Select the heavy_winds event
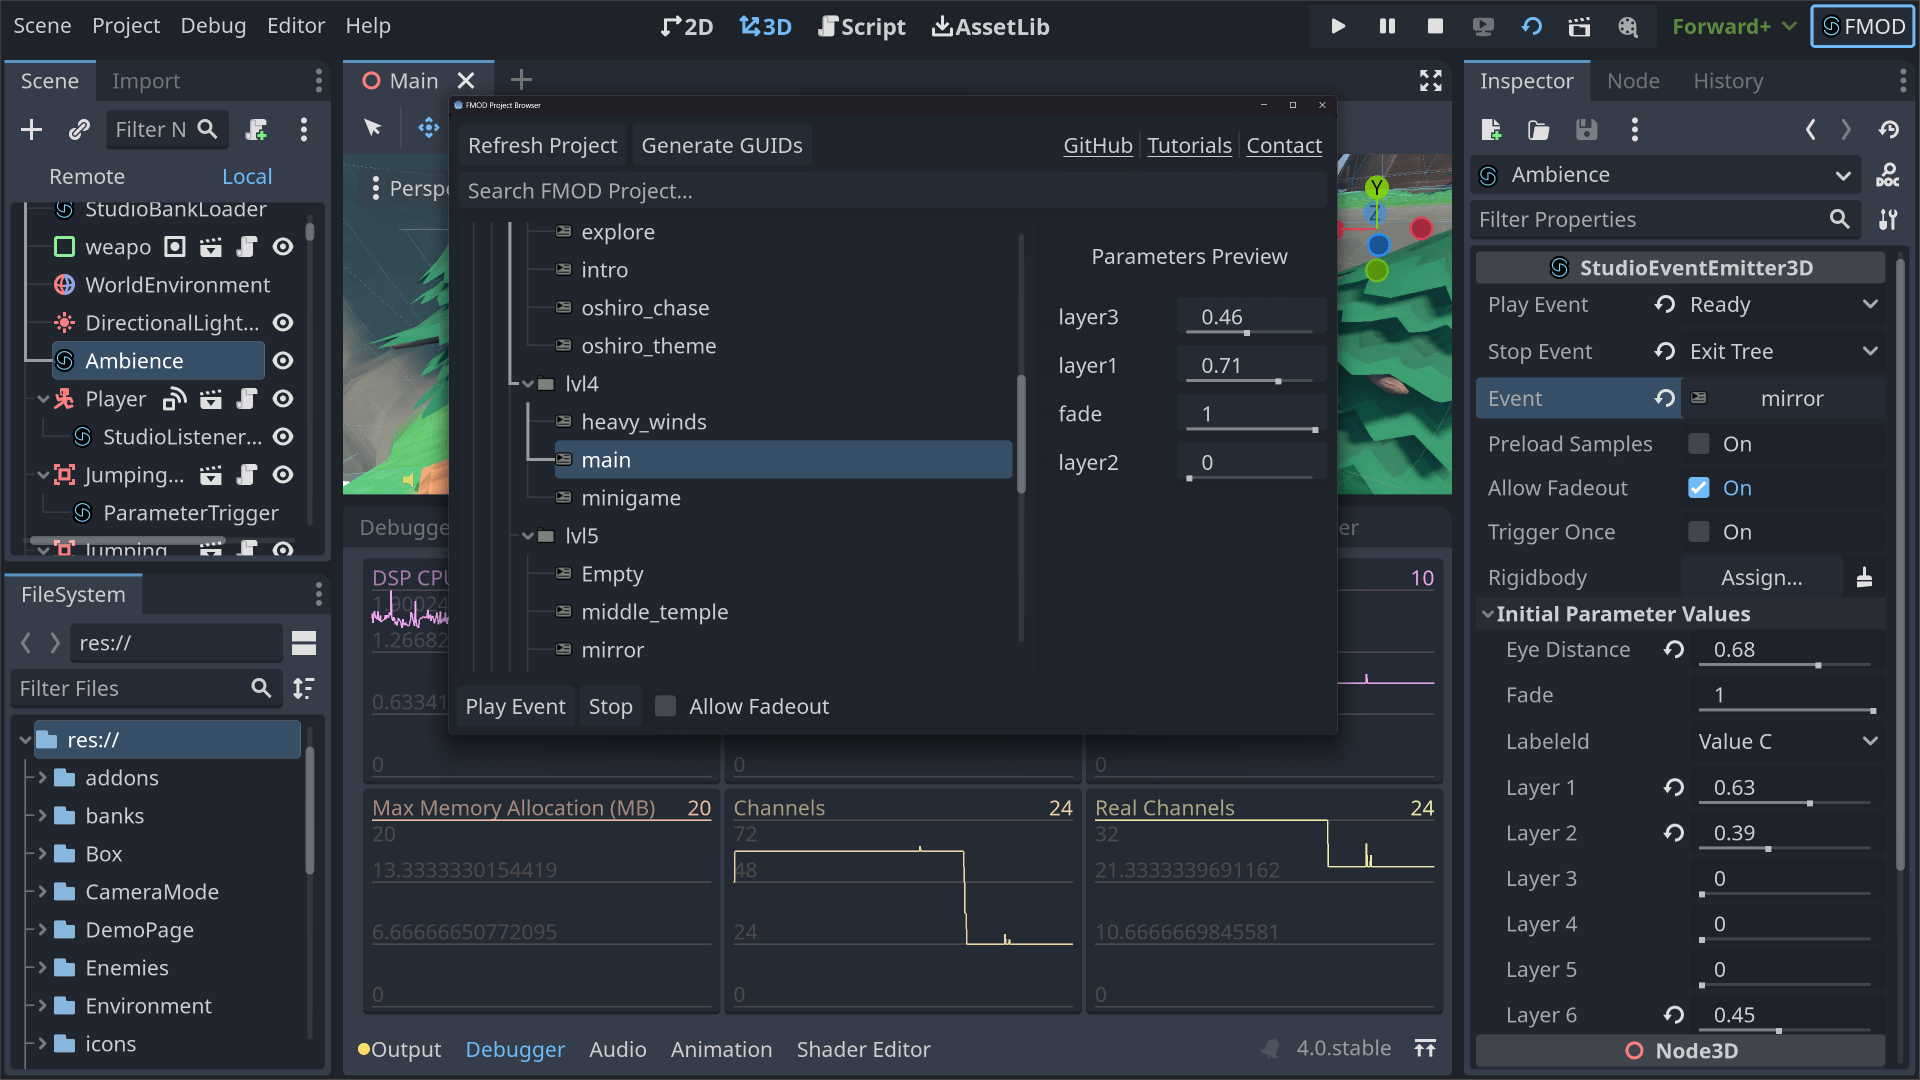1920x1080 pixels. (x=643, y=422)
